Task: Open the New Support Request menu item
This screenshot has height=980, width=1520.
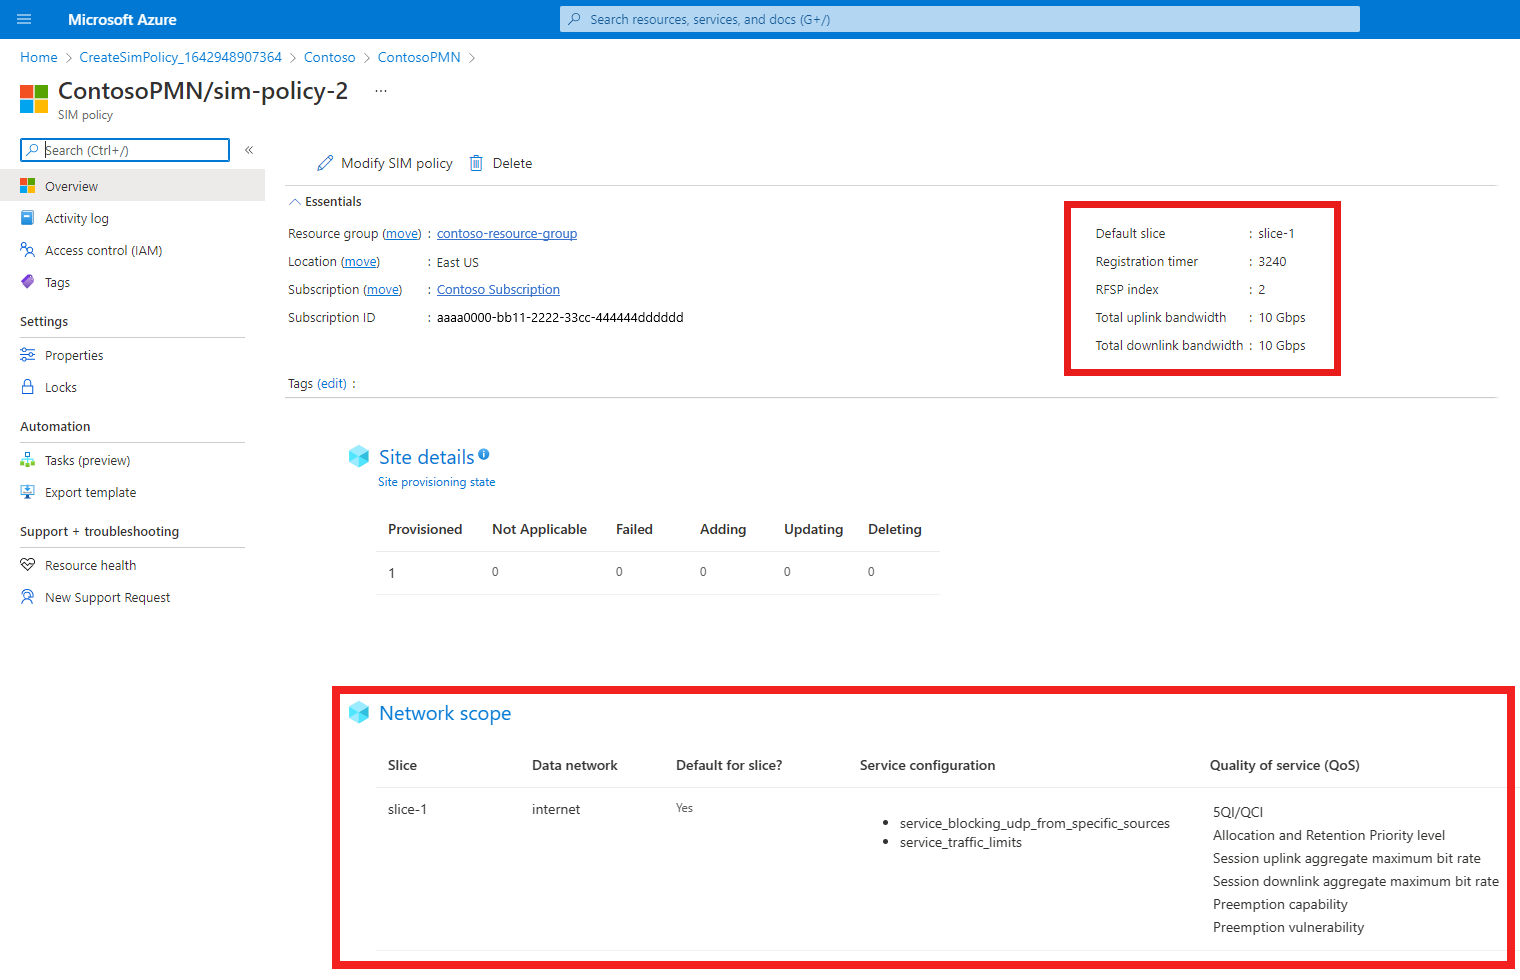Action: pyautogui.click(x=132, y=597)
